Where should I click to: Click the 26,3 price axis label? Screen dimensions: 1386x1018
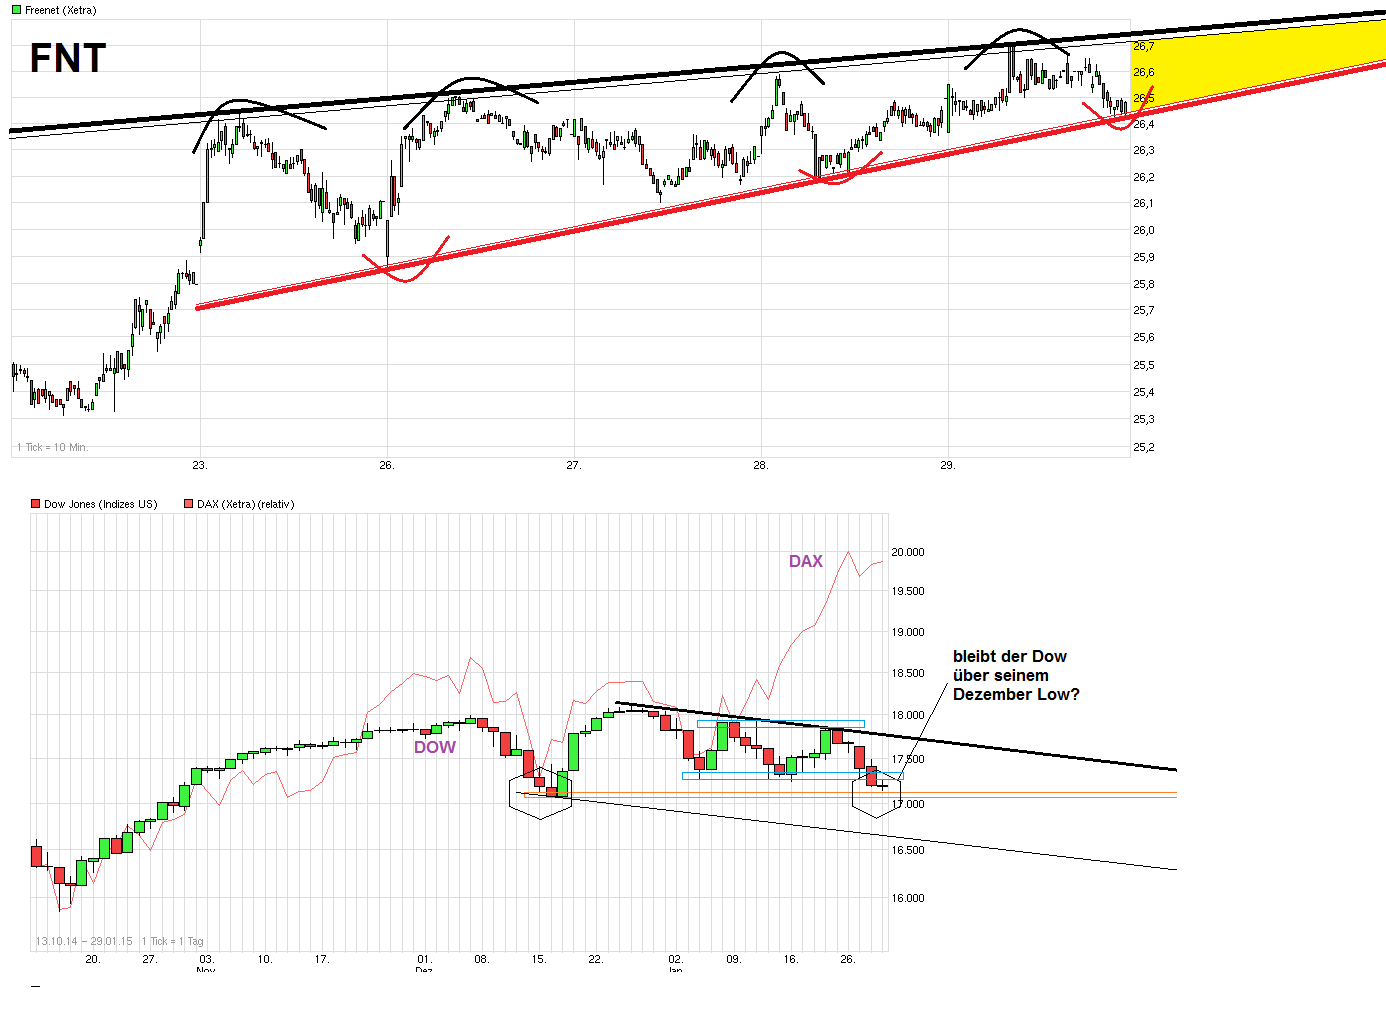click(x=1144, y=150)
